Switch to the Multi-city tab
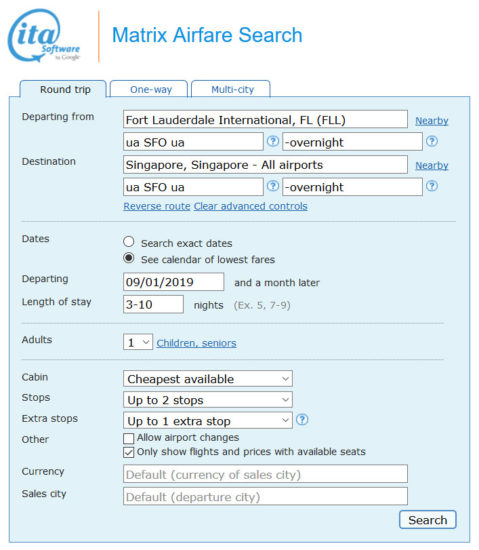The width and height of the screenshot is (479, 550). [x=231, y=89]
